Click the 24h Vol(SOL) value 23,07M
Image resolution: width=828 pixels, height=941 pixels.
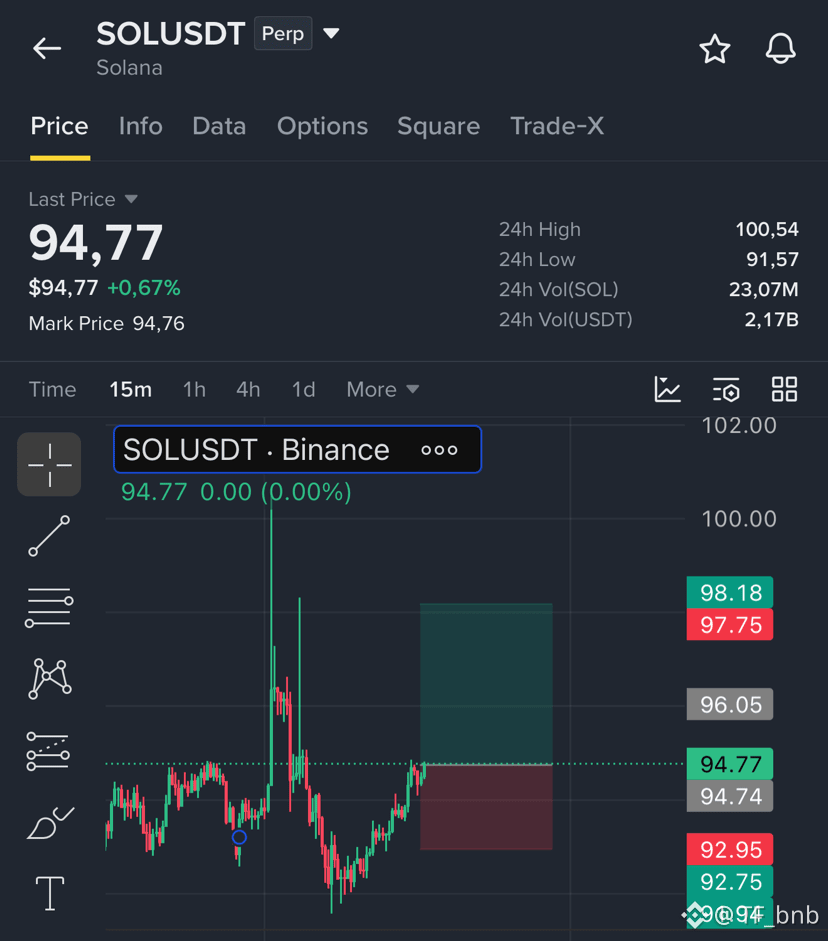click(764, 289)
